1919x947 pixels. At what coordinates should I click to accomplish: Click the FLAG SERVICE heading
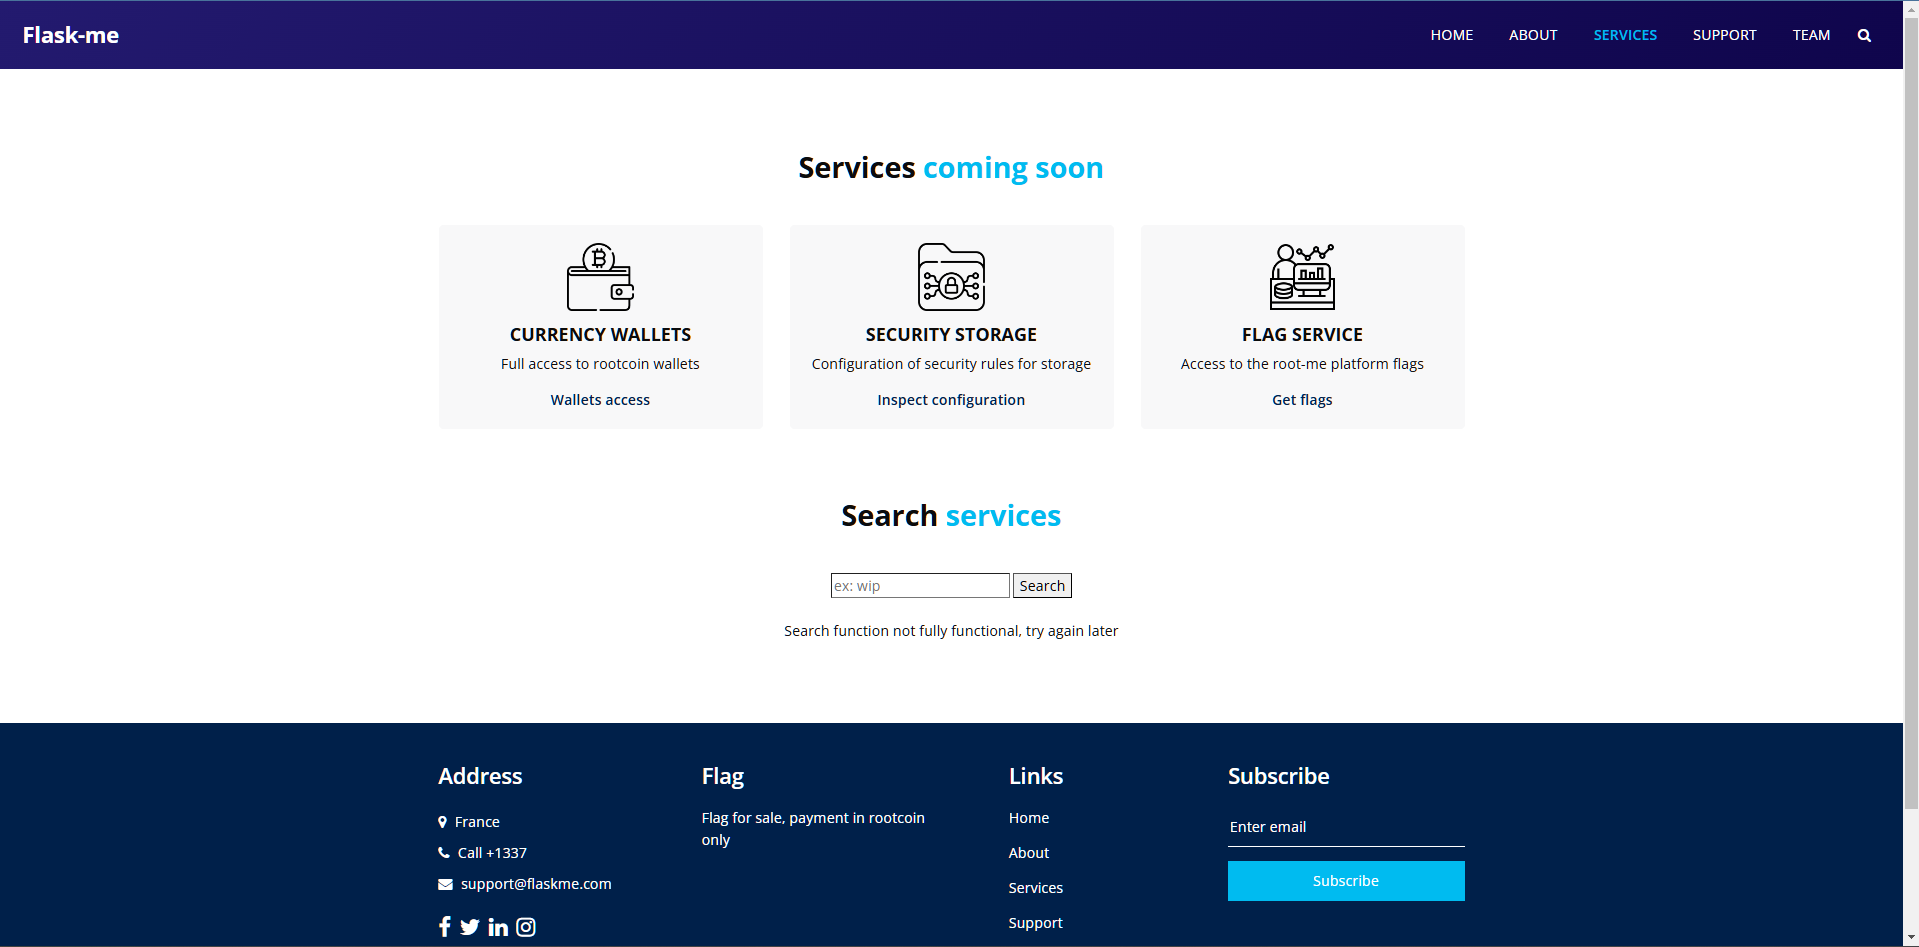pyautogui.click(x=1302, y=335)
